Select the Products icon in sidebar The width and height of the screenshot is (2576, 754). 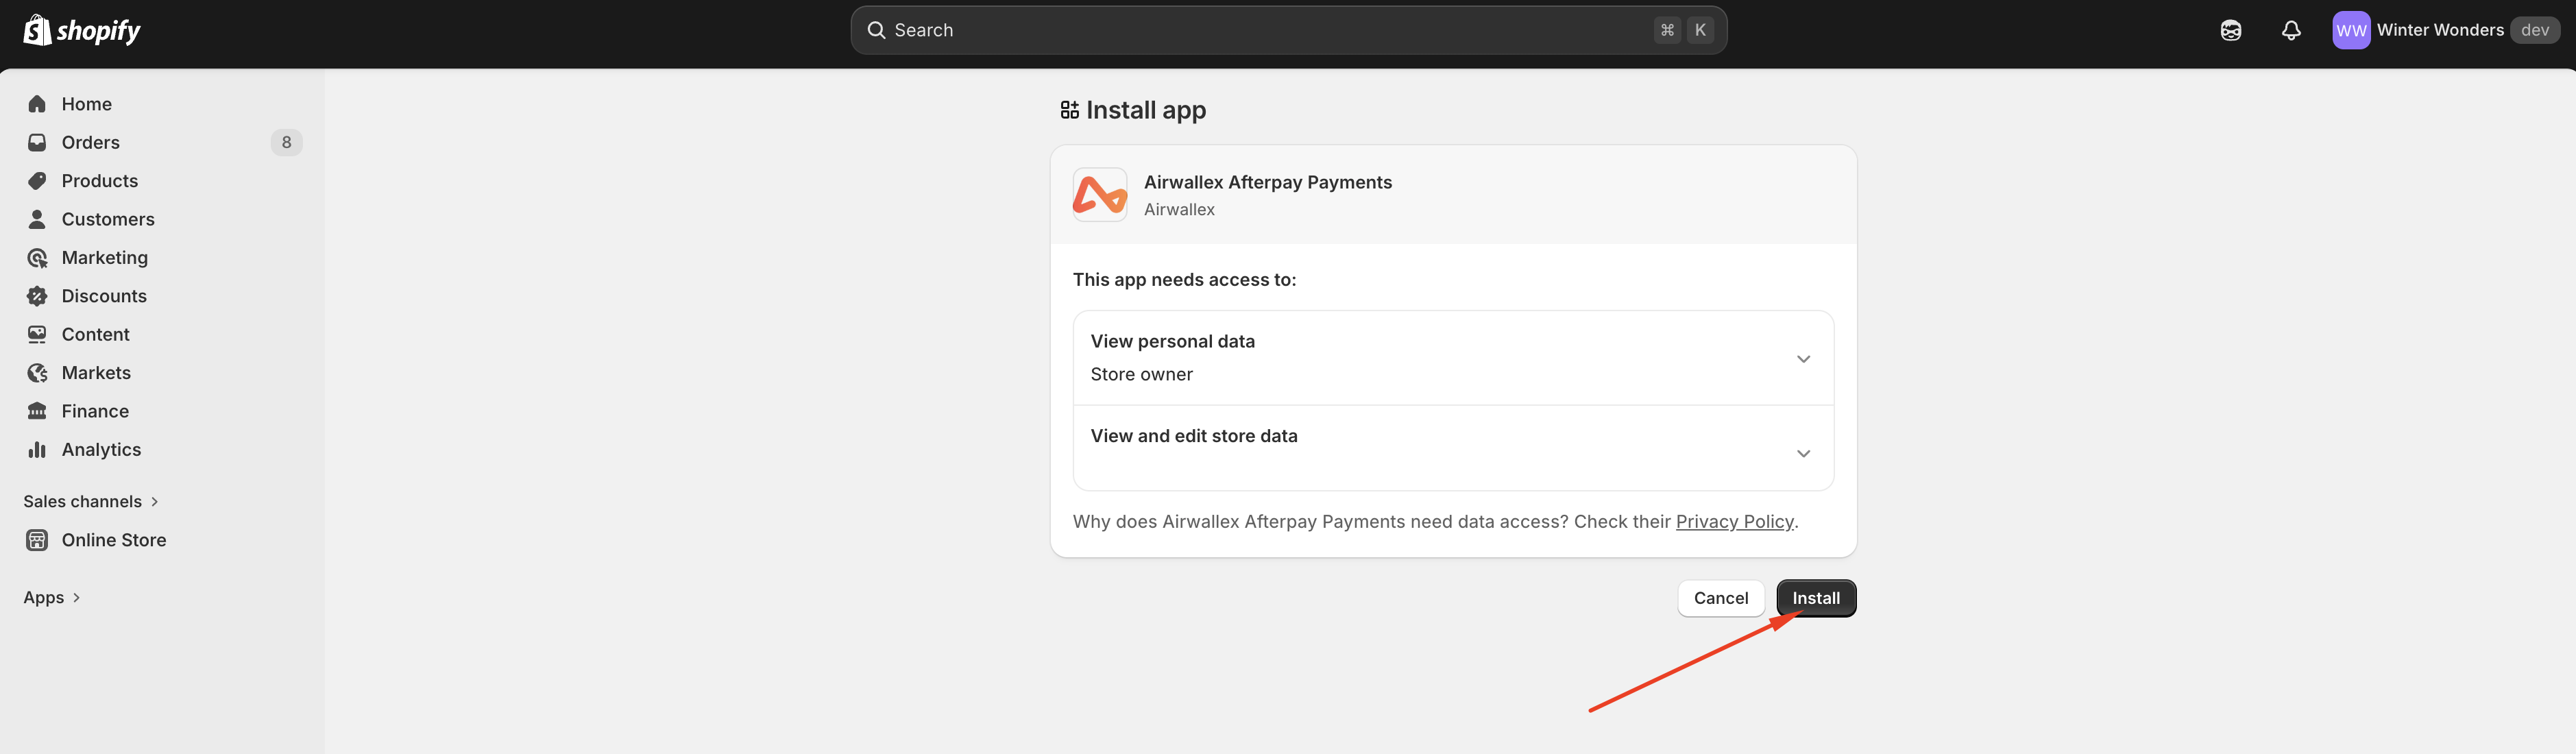coord(36,180)
